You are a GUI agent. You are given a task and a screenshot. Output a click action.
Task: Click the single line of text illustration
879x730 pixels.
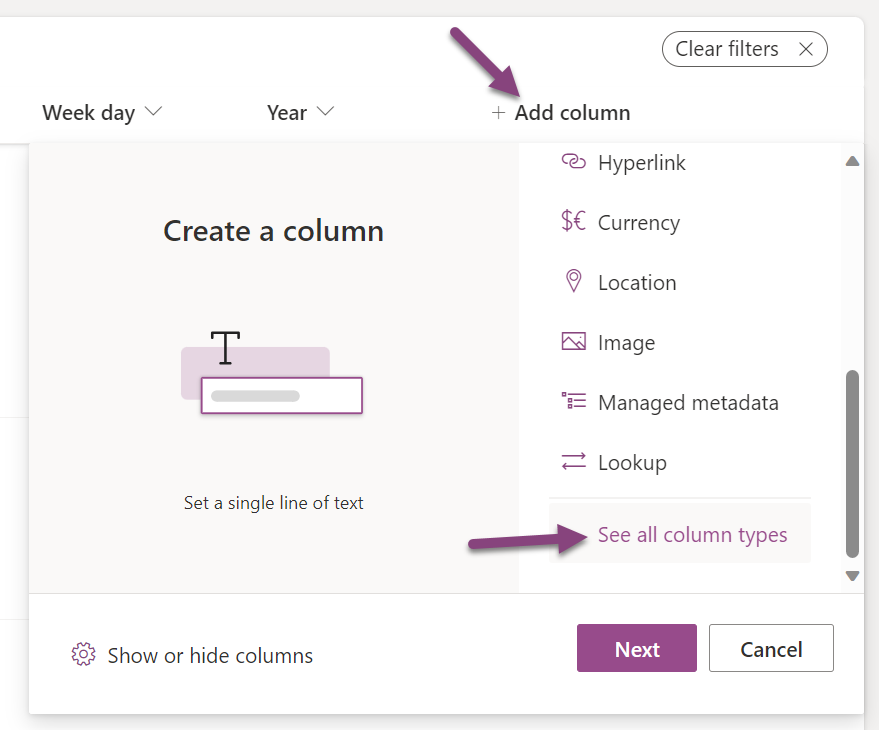tap(272, 370)
